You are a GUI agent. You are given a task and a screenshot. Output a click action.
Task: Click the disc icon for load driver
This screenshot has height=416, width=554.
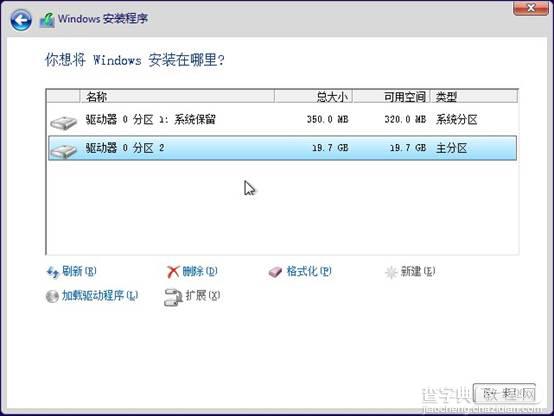[x=52, y=296]
